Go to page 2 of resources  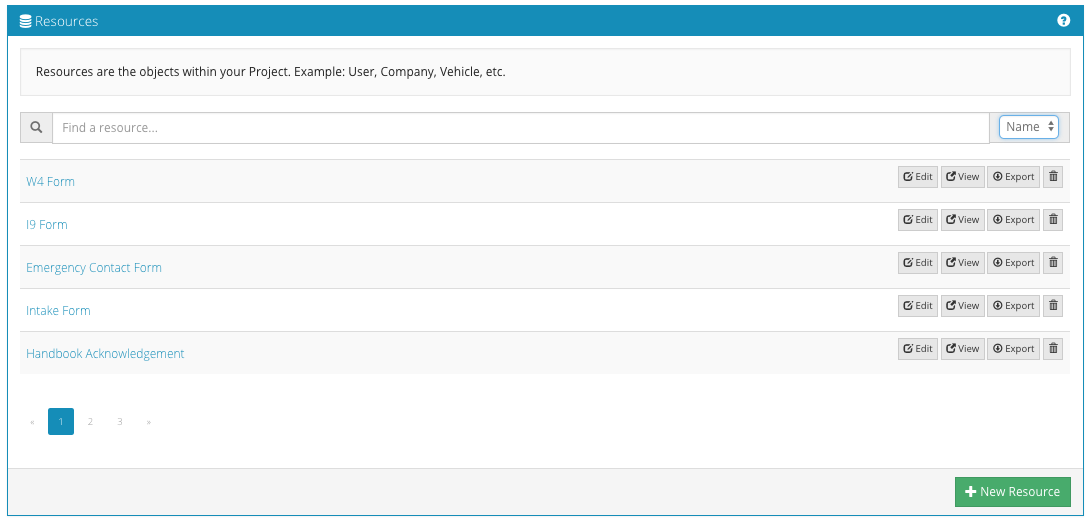click(x=90, y=422)
